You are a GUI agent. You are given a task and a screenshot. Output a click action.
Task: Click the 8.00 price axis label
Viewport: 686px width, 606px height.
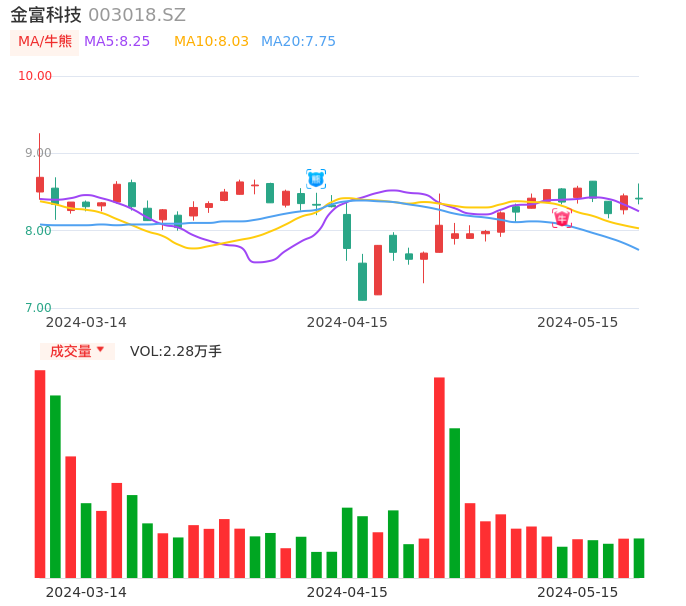(x=38, y=231)
